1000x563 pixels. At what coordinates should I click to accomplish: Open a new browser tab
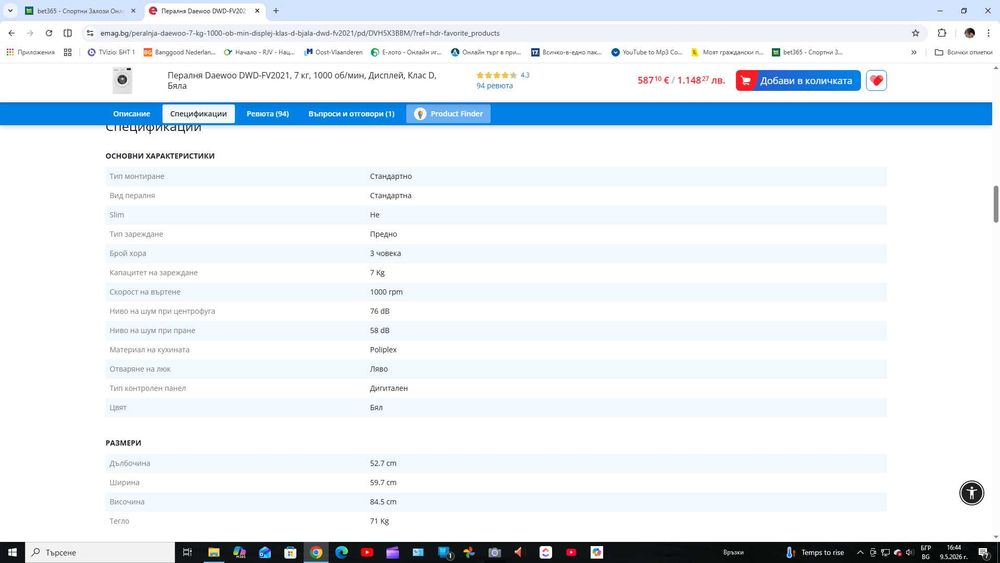click(276, 11)
